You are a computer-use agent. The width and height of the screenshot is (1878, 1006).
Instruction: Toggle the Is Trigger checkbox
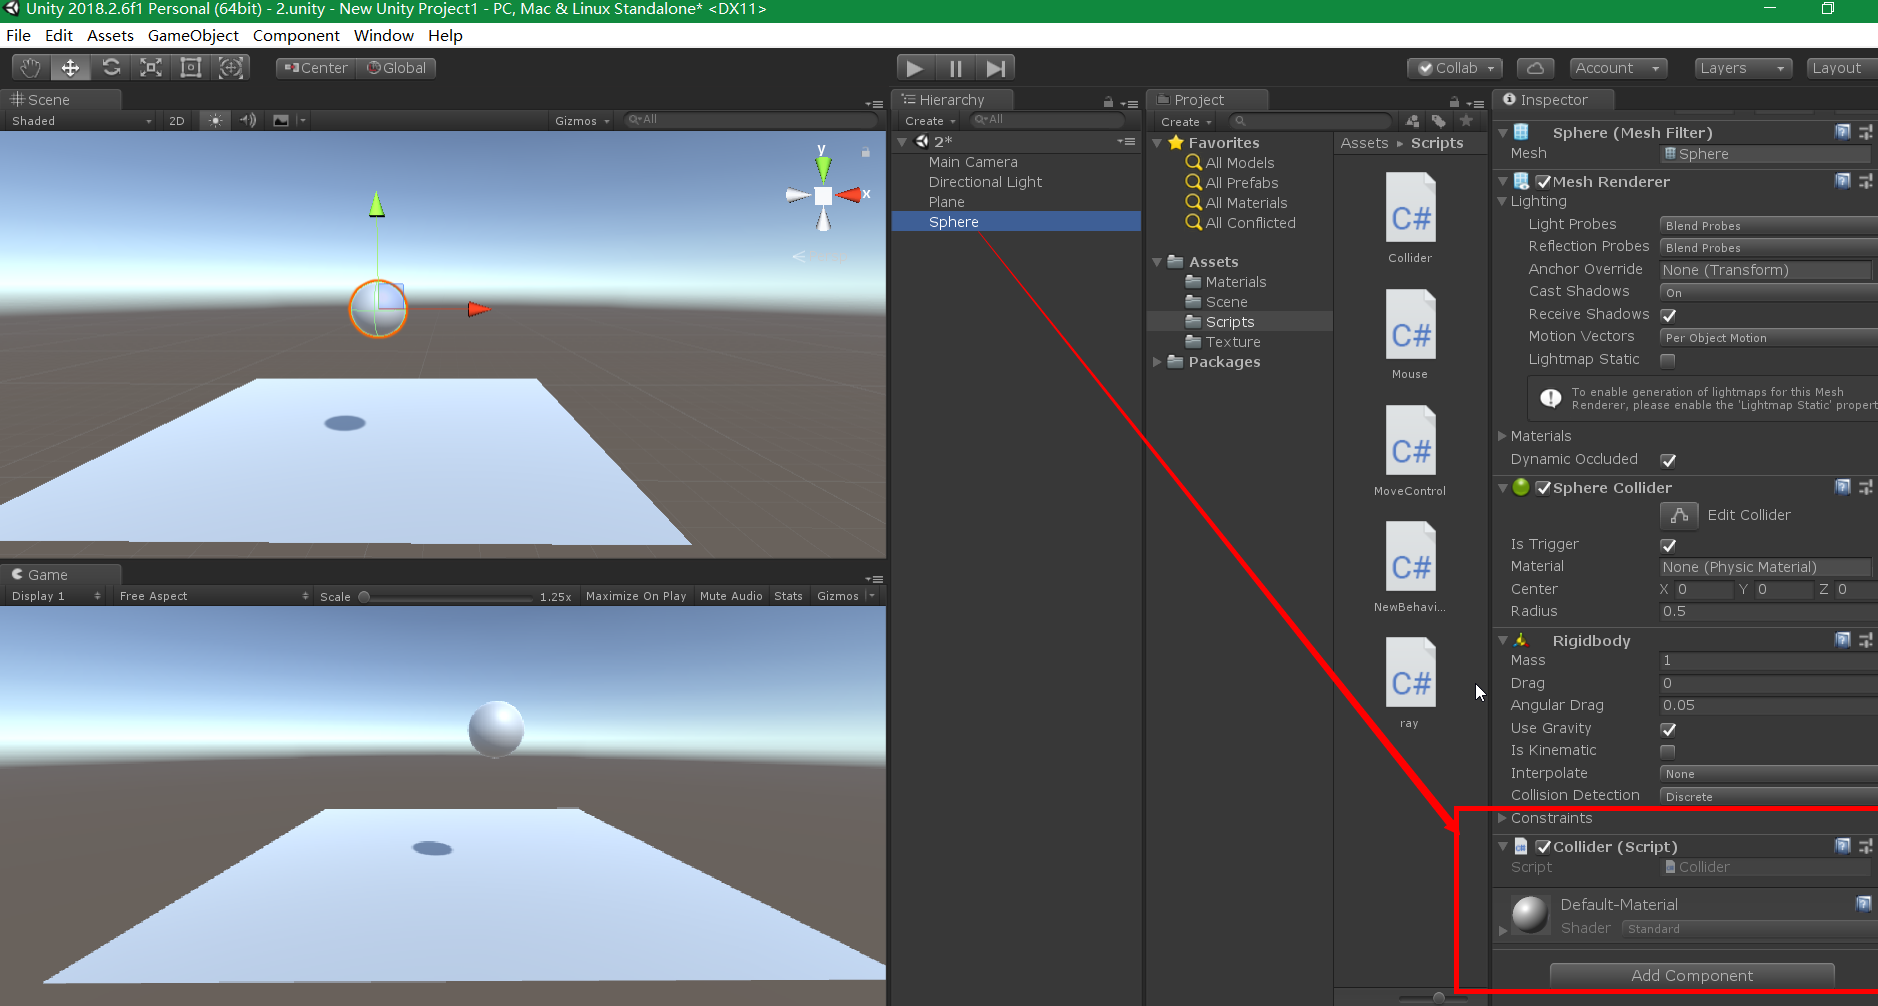click(1667, 545)
